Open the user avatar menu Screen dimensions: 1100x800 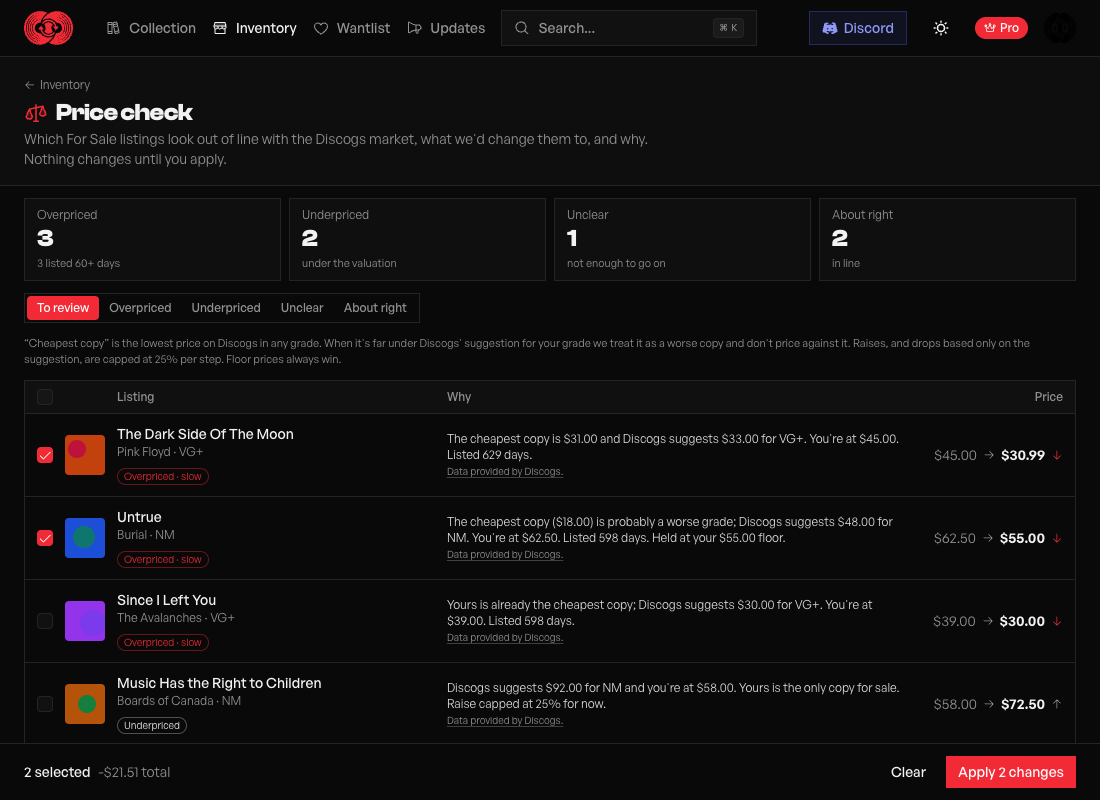click(1059, 28)
